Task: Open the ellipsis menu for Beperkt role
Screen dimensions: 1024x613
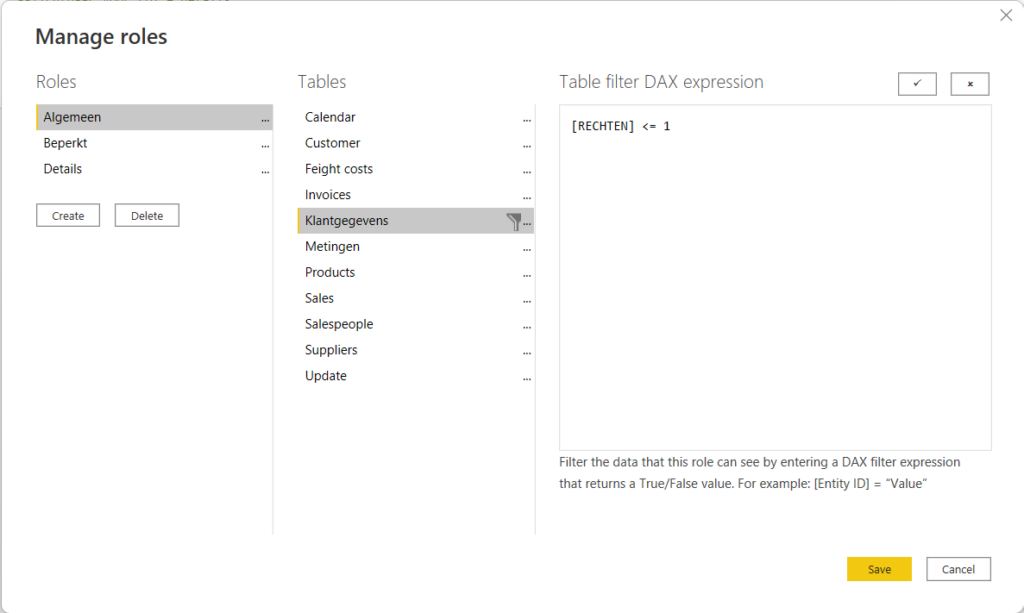Action: tap(265, 144)
